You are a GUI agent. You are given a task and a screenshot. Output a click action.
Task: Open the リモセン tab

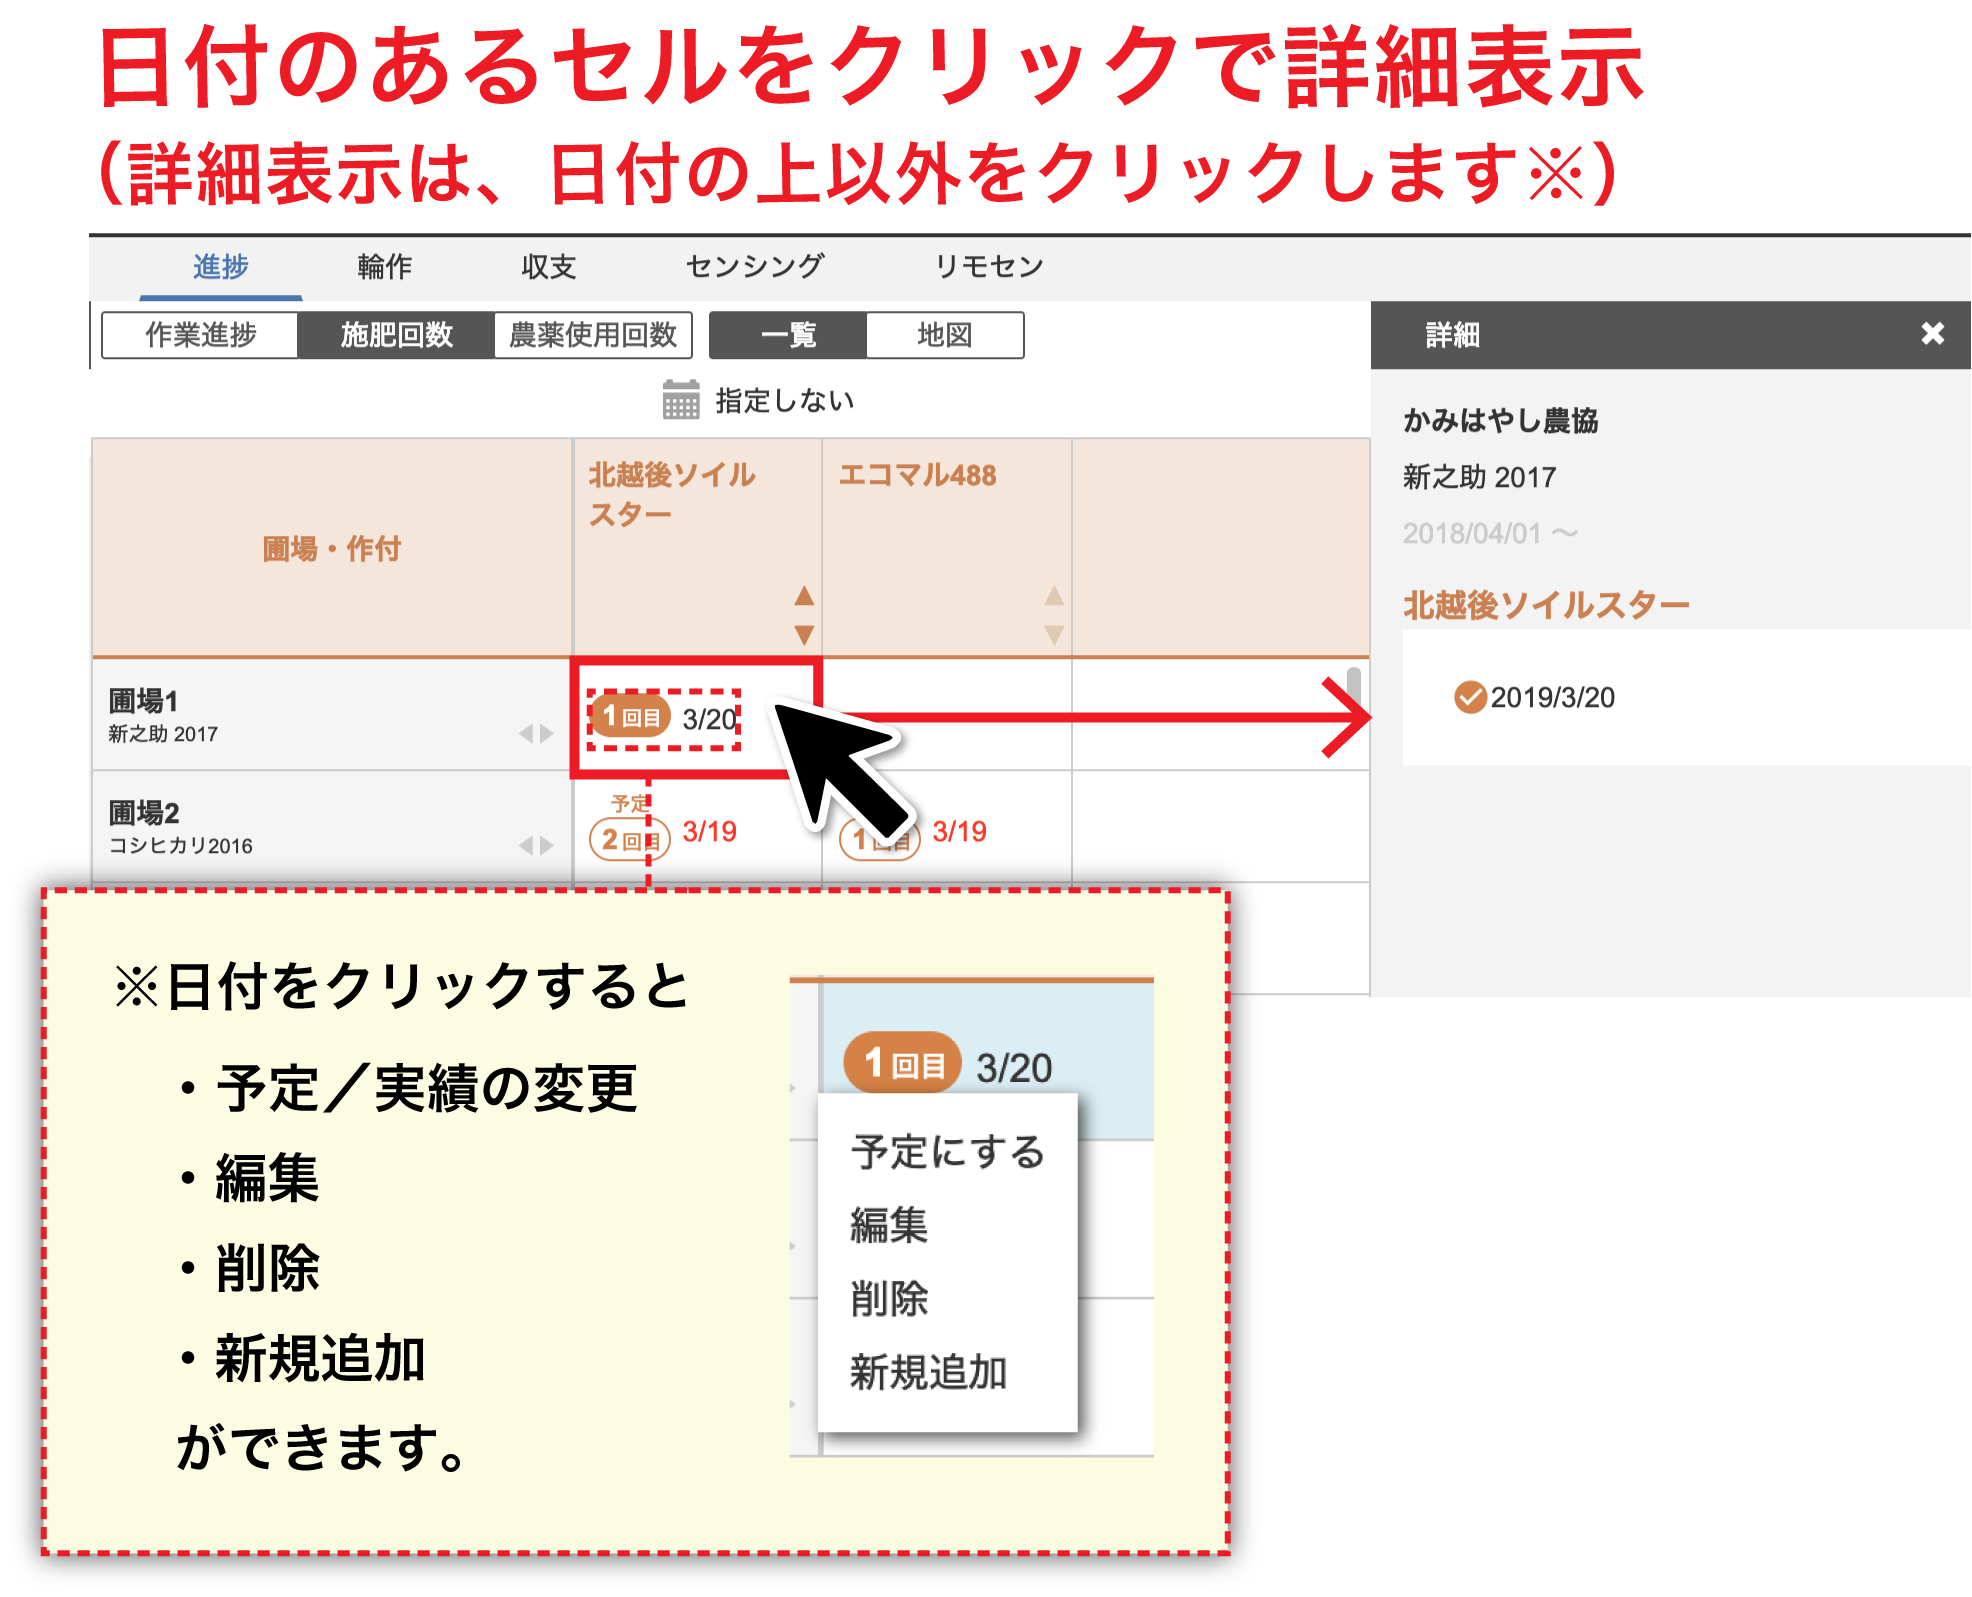click(x=988, y=267)
